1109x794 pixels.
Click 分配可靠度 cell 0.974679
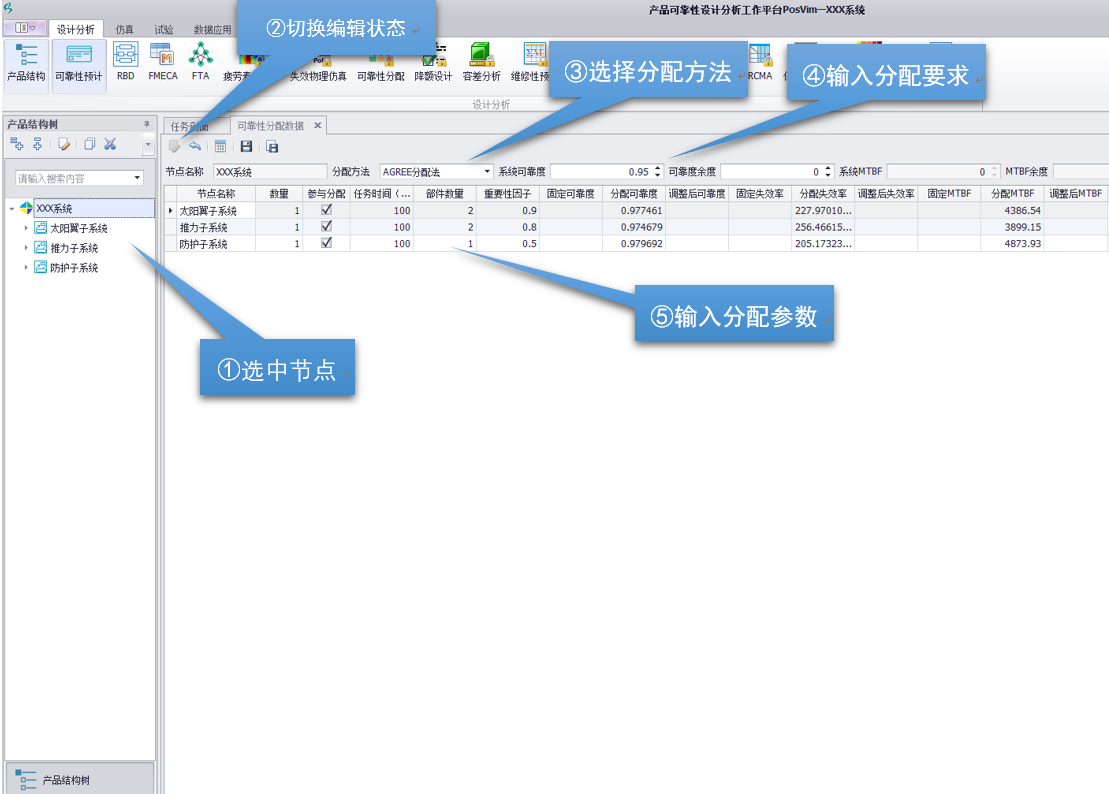pos(634,227)
